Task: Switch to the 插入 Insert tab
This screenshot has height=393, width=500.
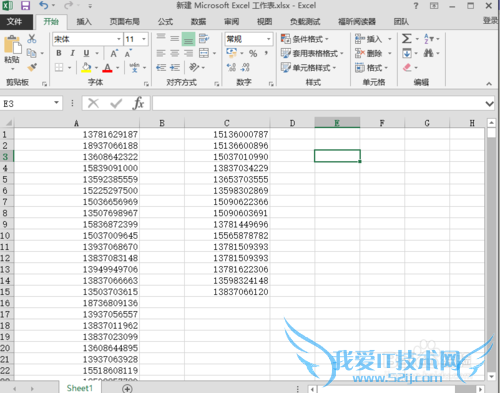Action: click(x=84, y=22)
